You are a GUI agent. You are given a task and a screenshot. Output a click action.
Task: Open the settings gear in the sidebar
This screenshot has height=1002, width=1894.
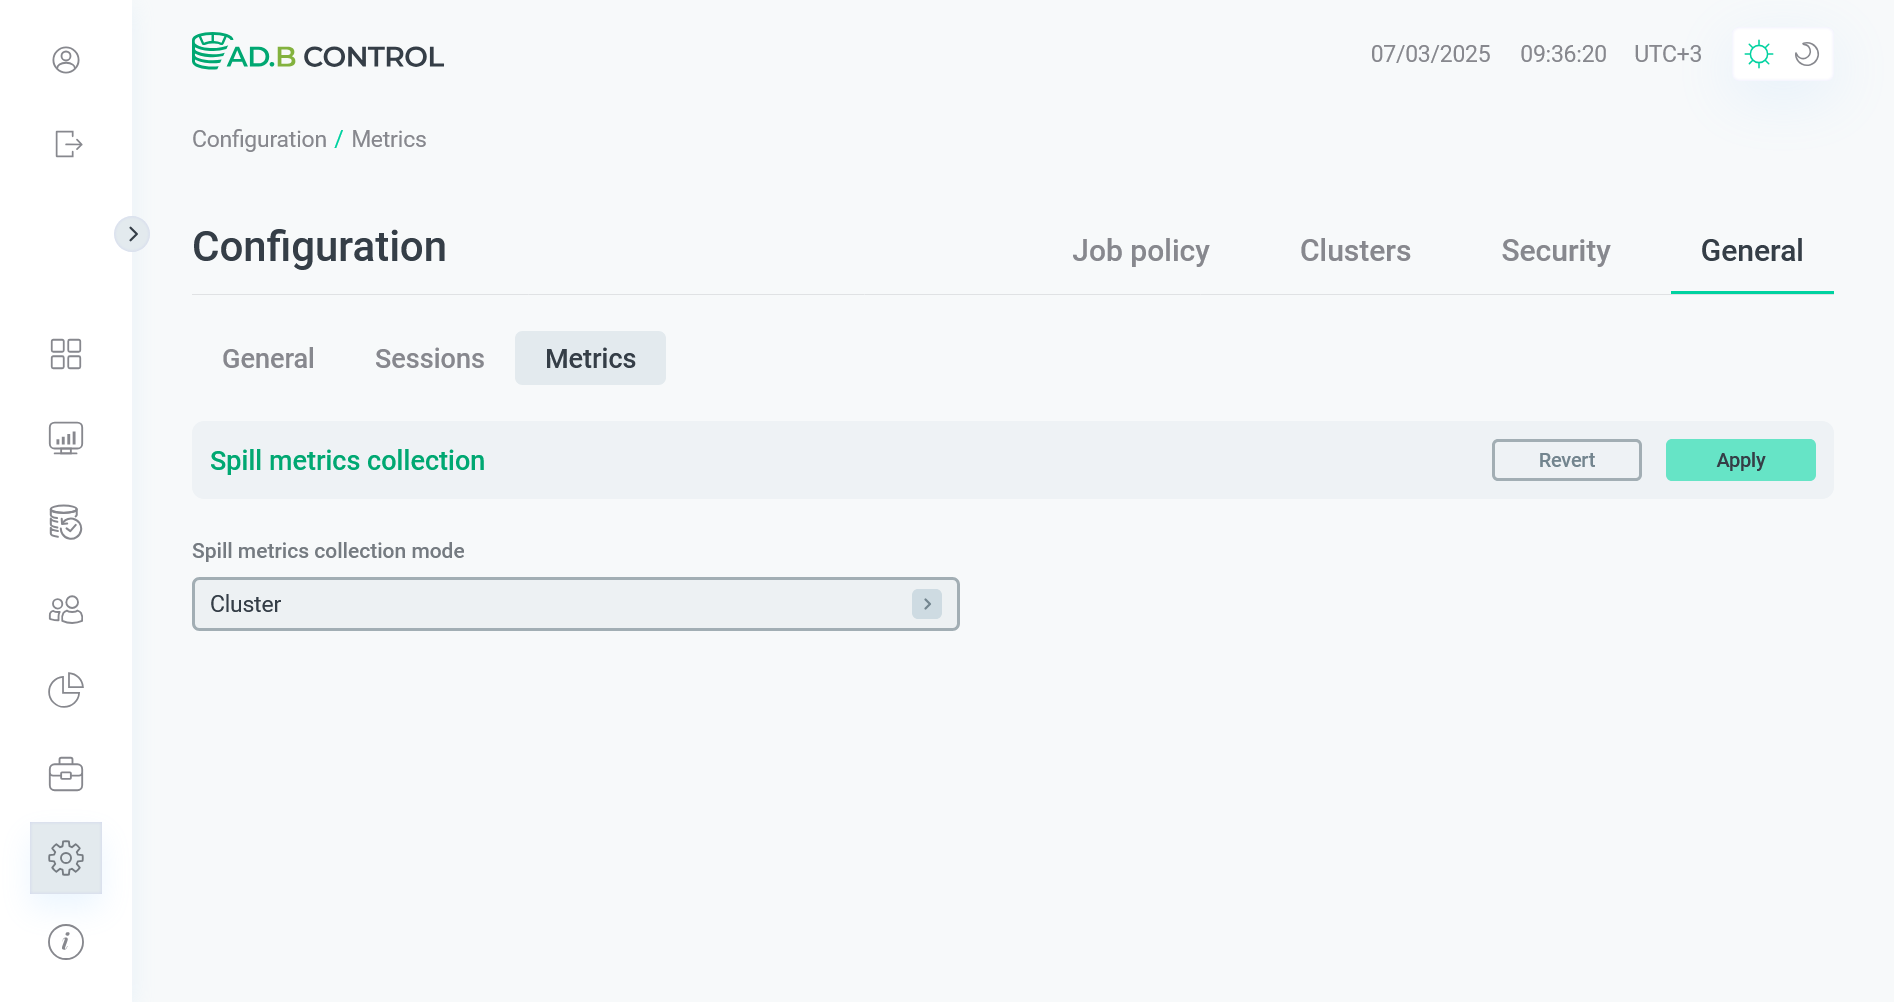(x=66, y=857)
